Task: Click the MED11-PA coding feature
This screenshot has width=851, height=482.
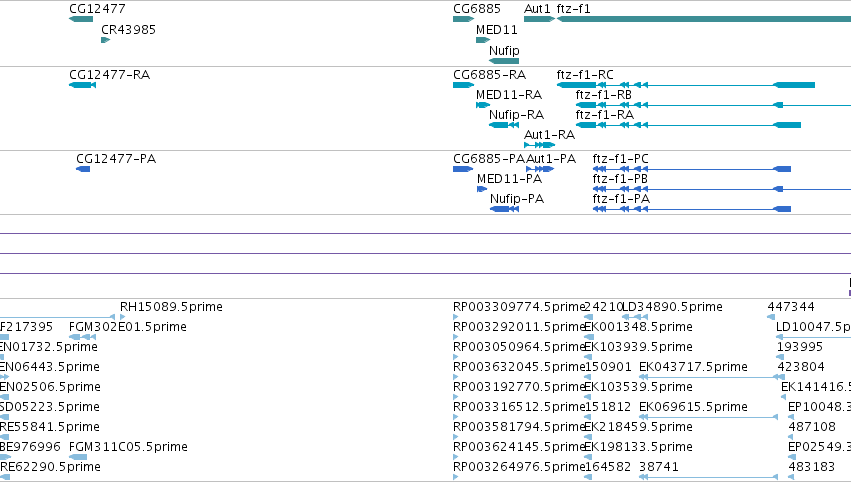Action: click(482, 189)
